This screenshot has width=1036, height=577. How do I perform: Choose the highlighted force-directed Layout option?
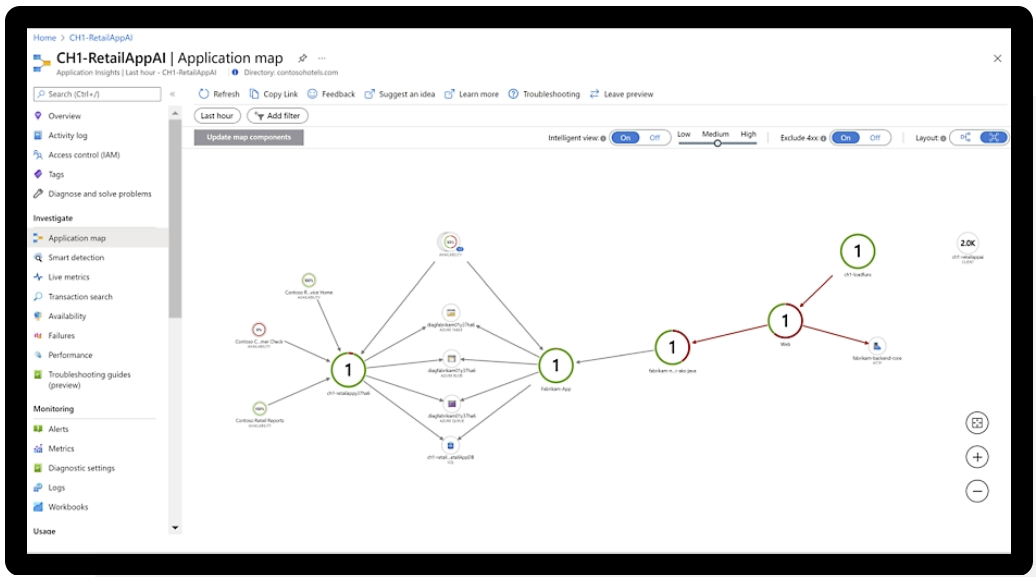click(993, 137)
